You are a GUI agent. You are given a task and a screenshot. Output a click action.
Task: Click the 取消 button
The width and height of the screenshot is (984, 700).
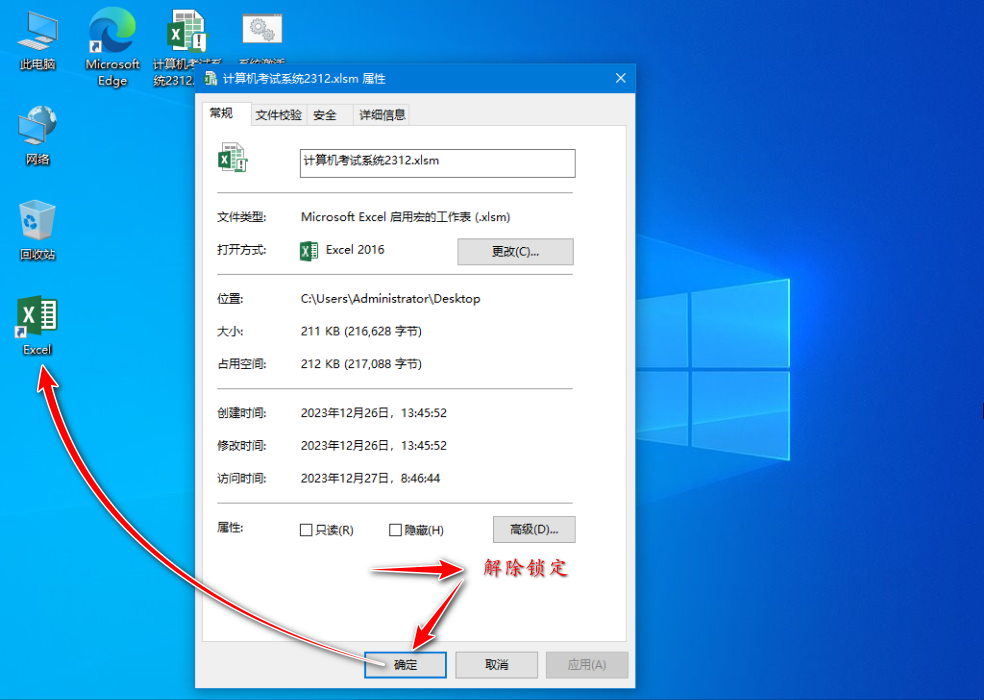click(x=496, y=665)
